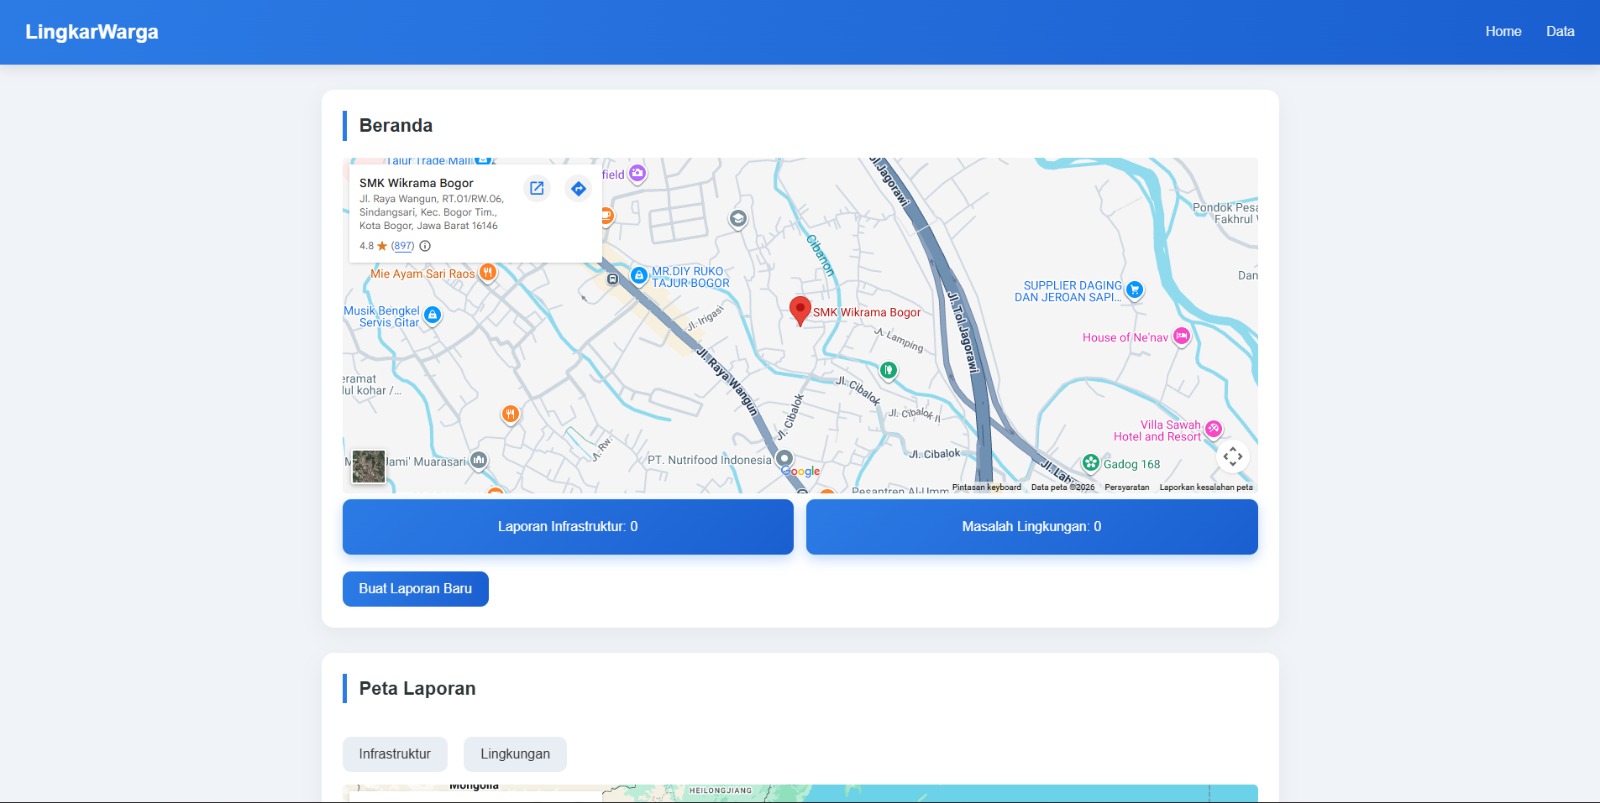The width and height of the screenshot is (1600, 803).
Task: Click the Jl. Tol Jagorawi road label
Action: pos(963,333)
